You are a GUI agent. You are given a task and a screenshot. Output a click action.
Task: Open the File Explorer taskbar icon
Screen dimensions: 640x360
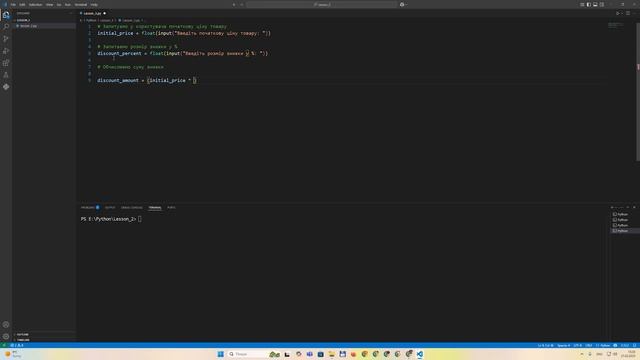tap(331, 354)
